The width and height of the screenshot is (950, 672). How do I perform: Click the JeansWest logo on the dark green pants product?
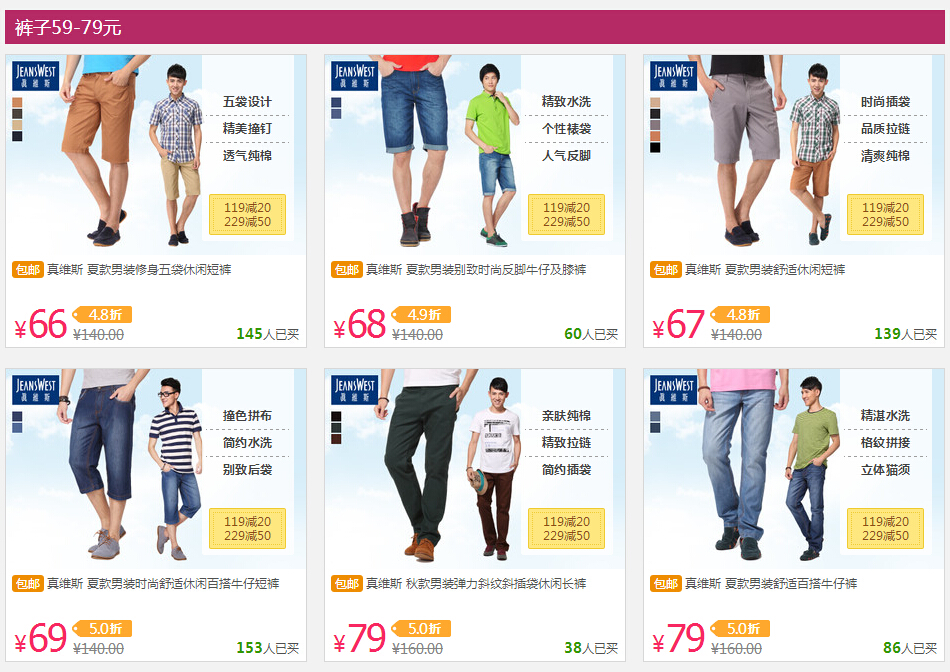coord(354,390)
